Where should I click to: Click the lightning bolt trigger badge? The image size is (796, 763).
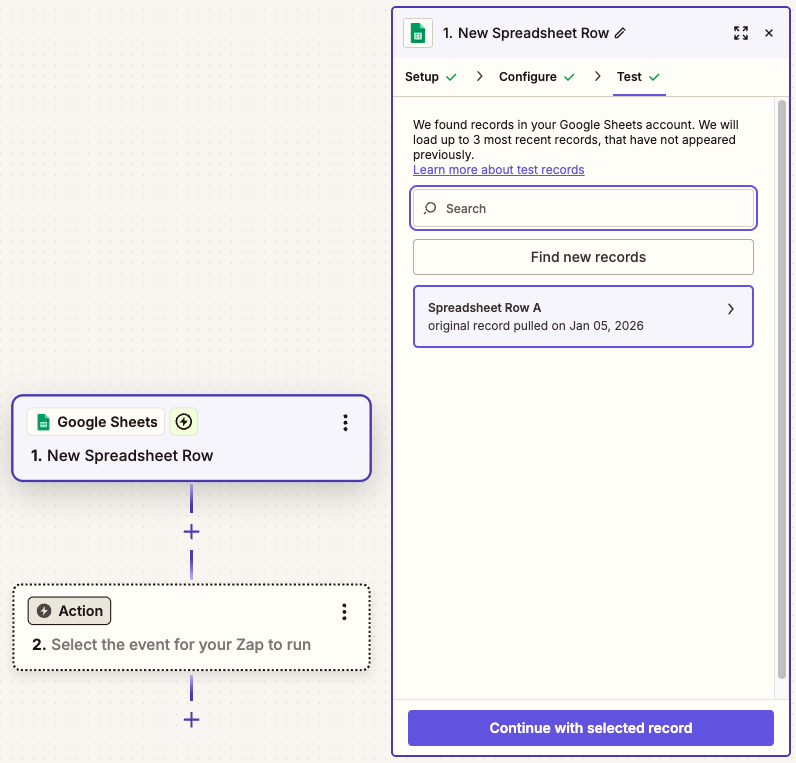[x=184, y=422]
